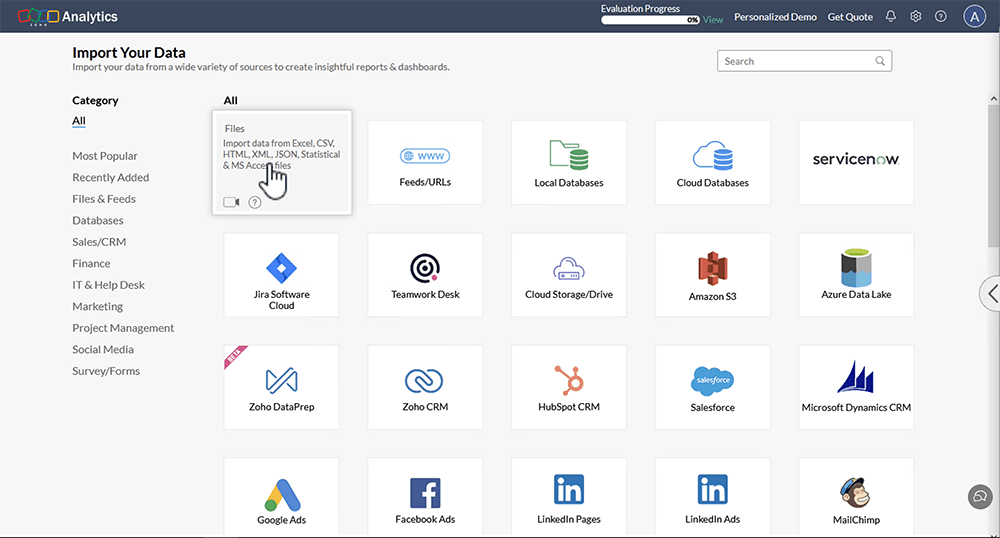This screenshot has width=1000, height=538.
Task: Filter by Databases category
Action: pos(98,221)
